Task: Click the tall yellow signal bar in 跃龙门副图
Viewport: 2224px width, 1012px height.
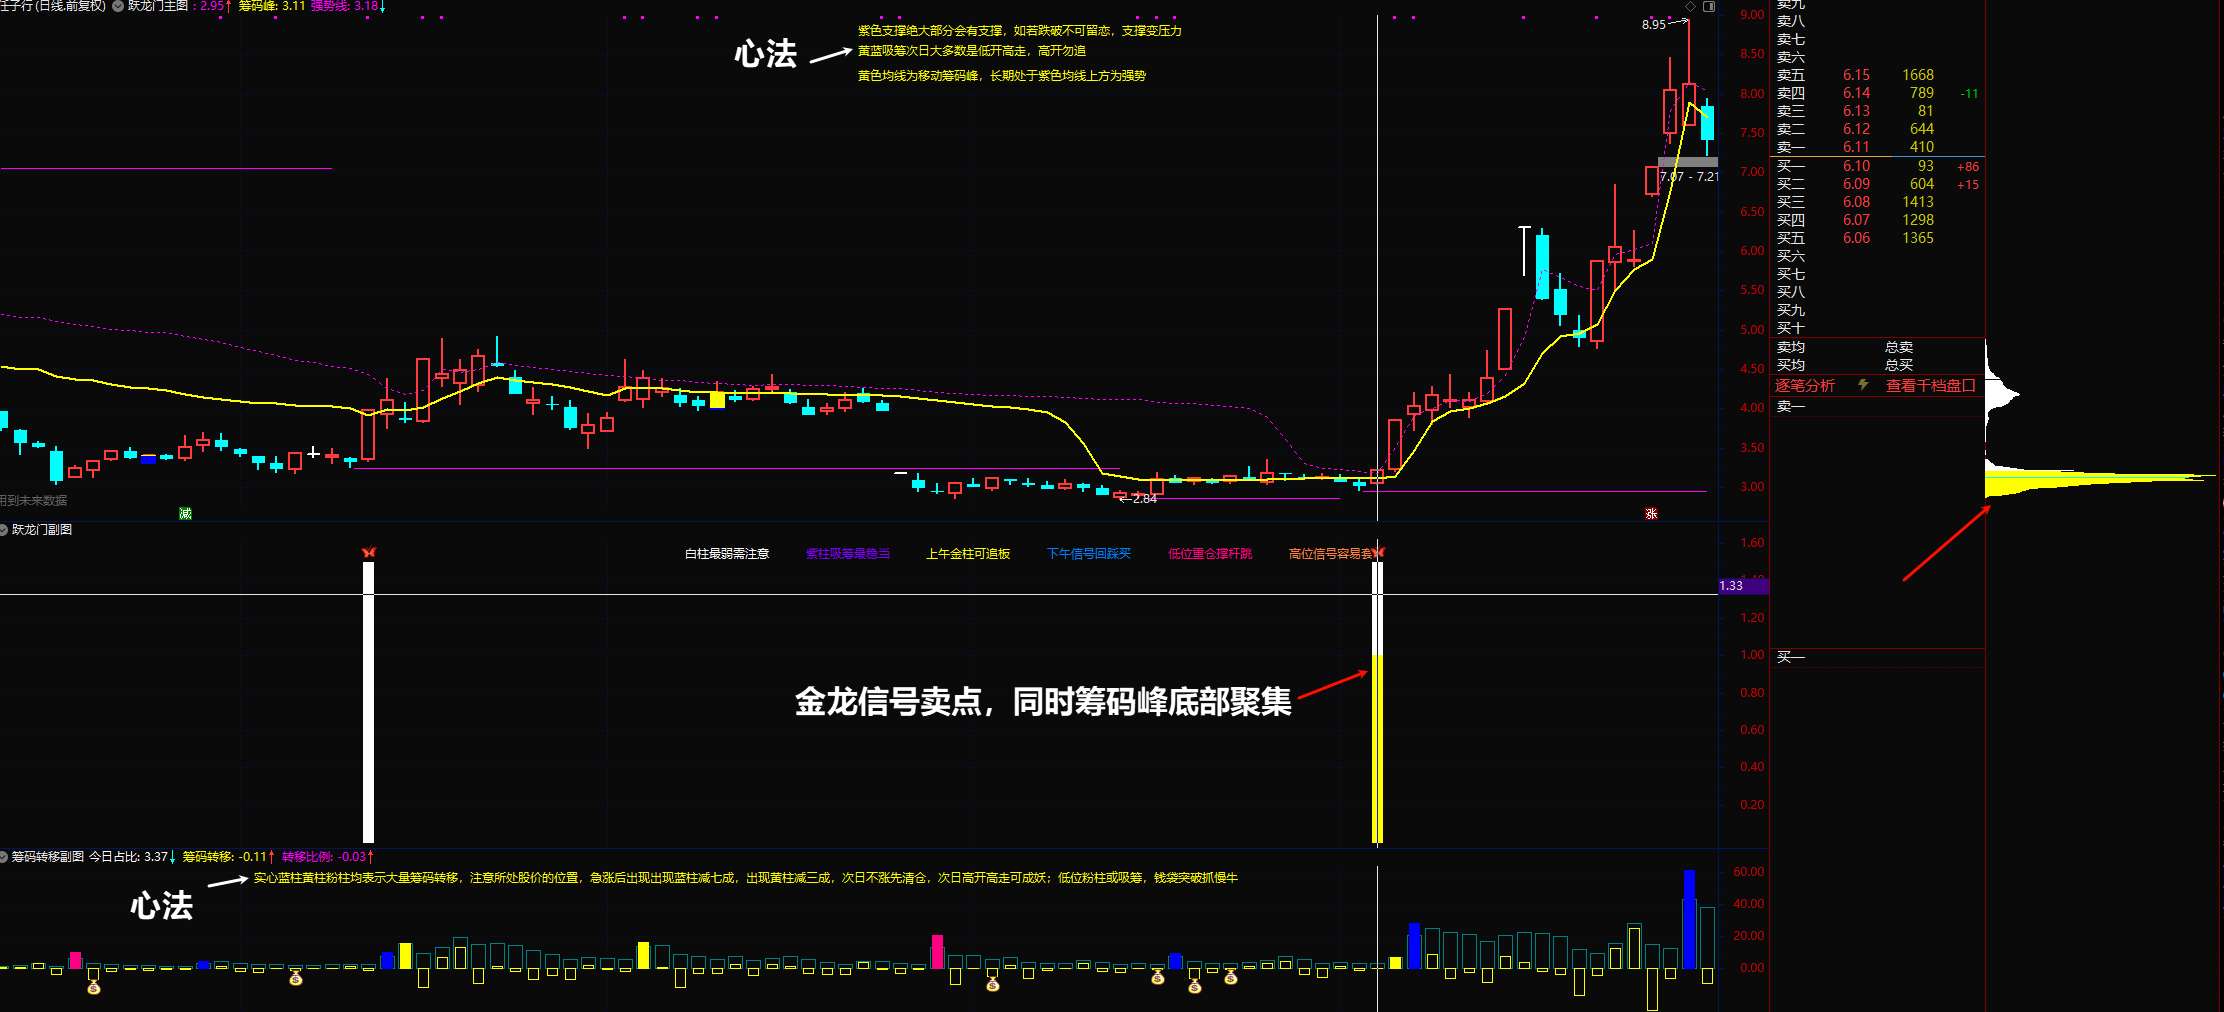Action: pos(1378,749)
